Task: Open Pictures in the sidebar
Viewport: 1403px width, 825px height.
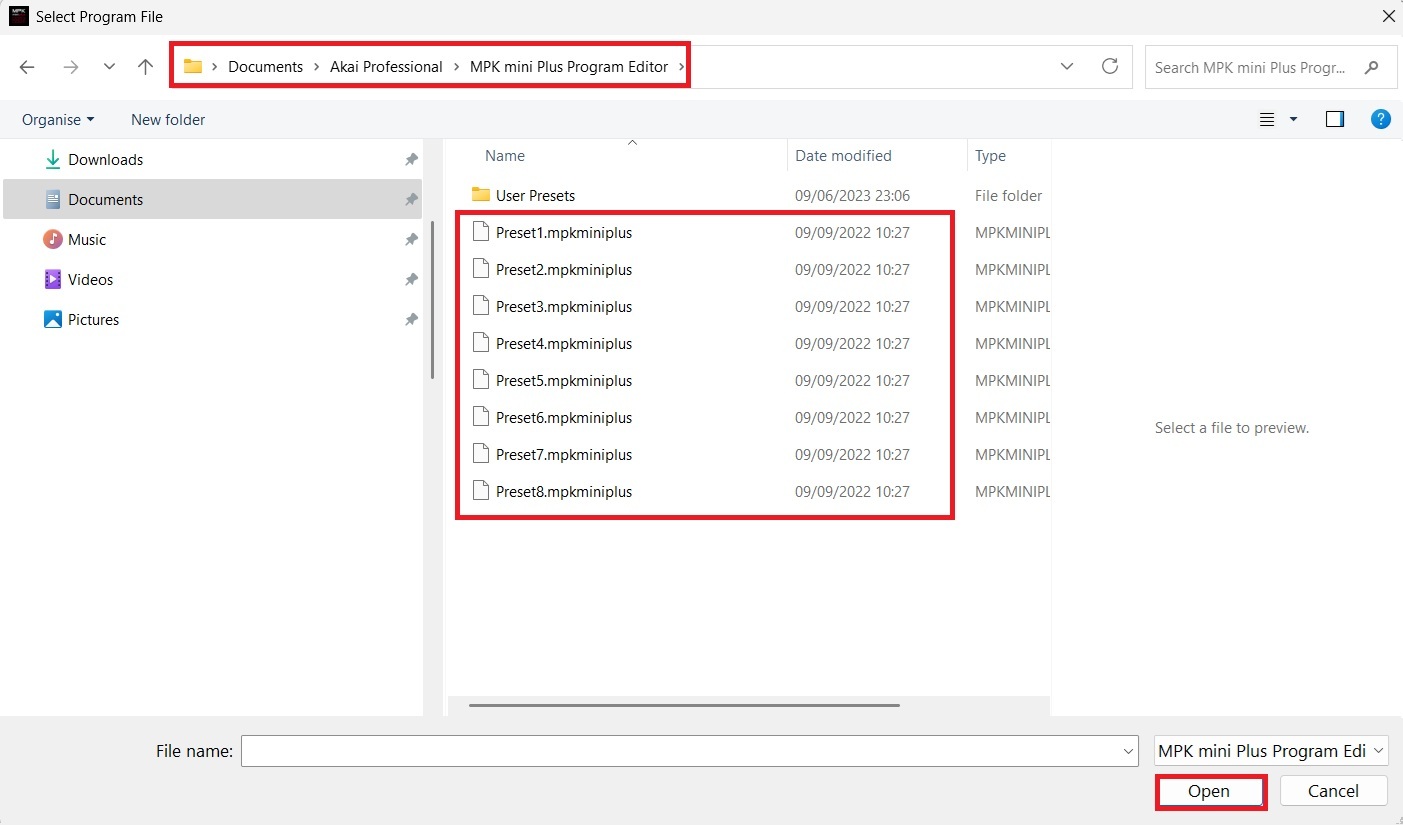Action: [x=93, y=319]
